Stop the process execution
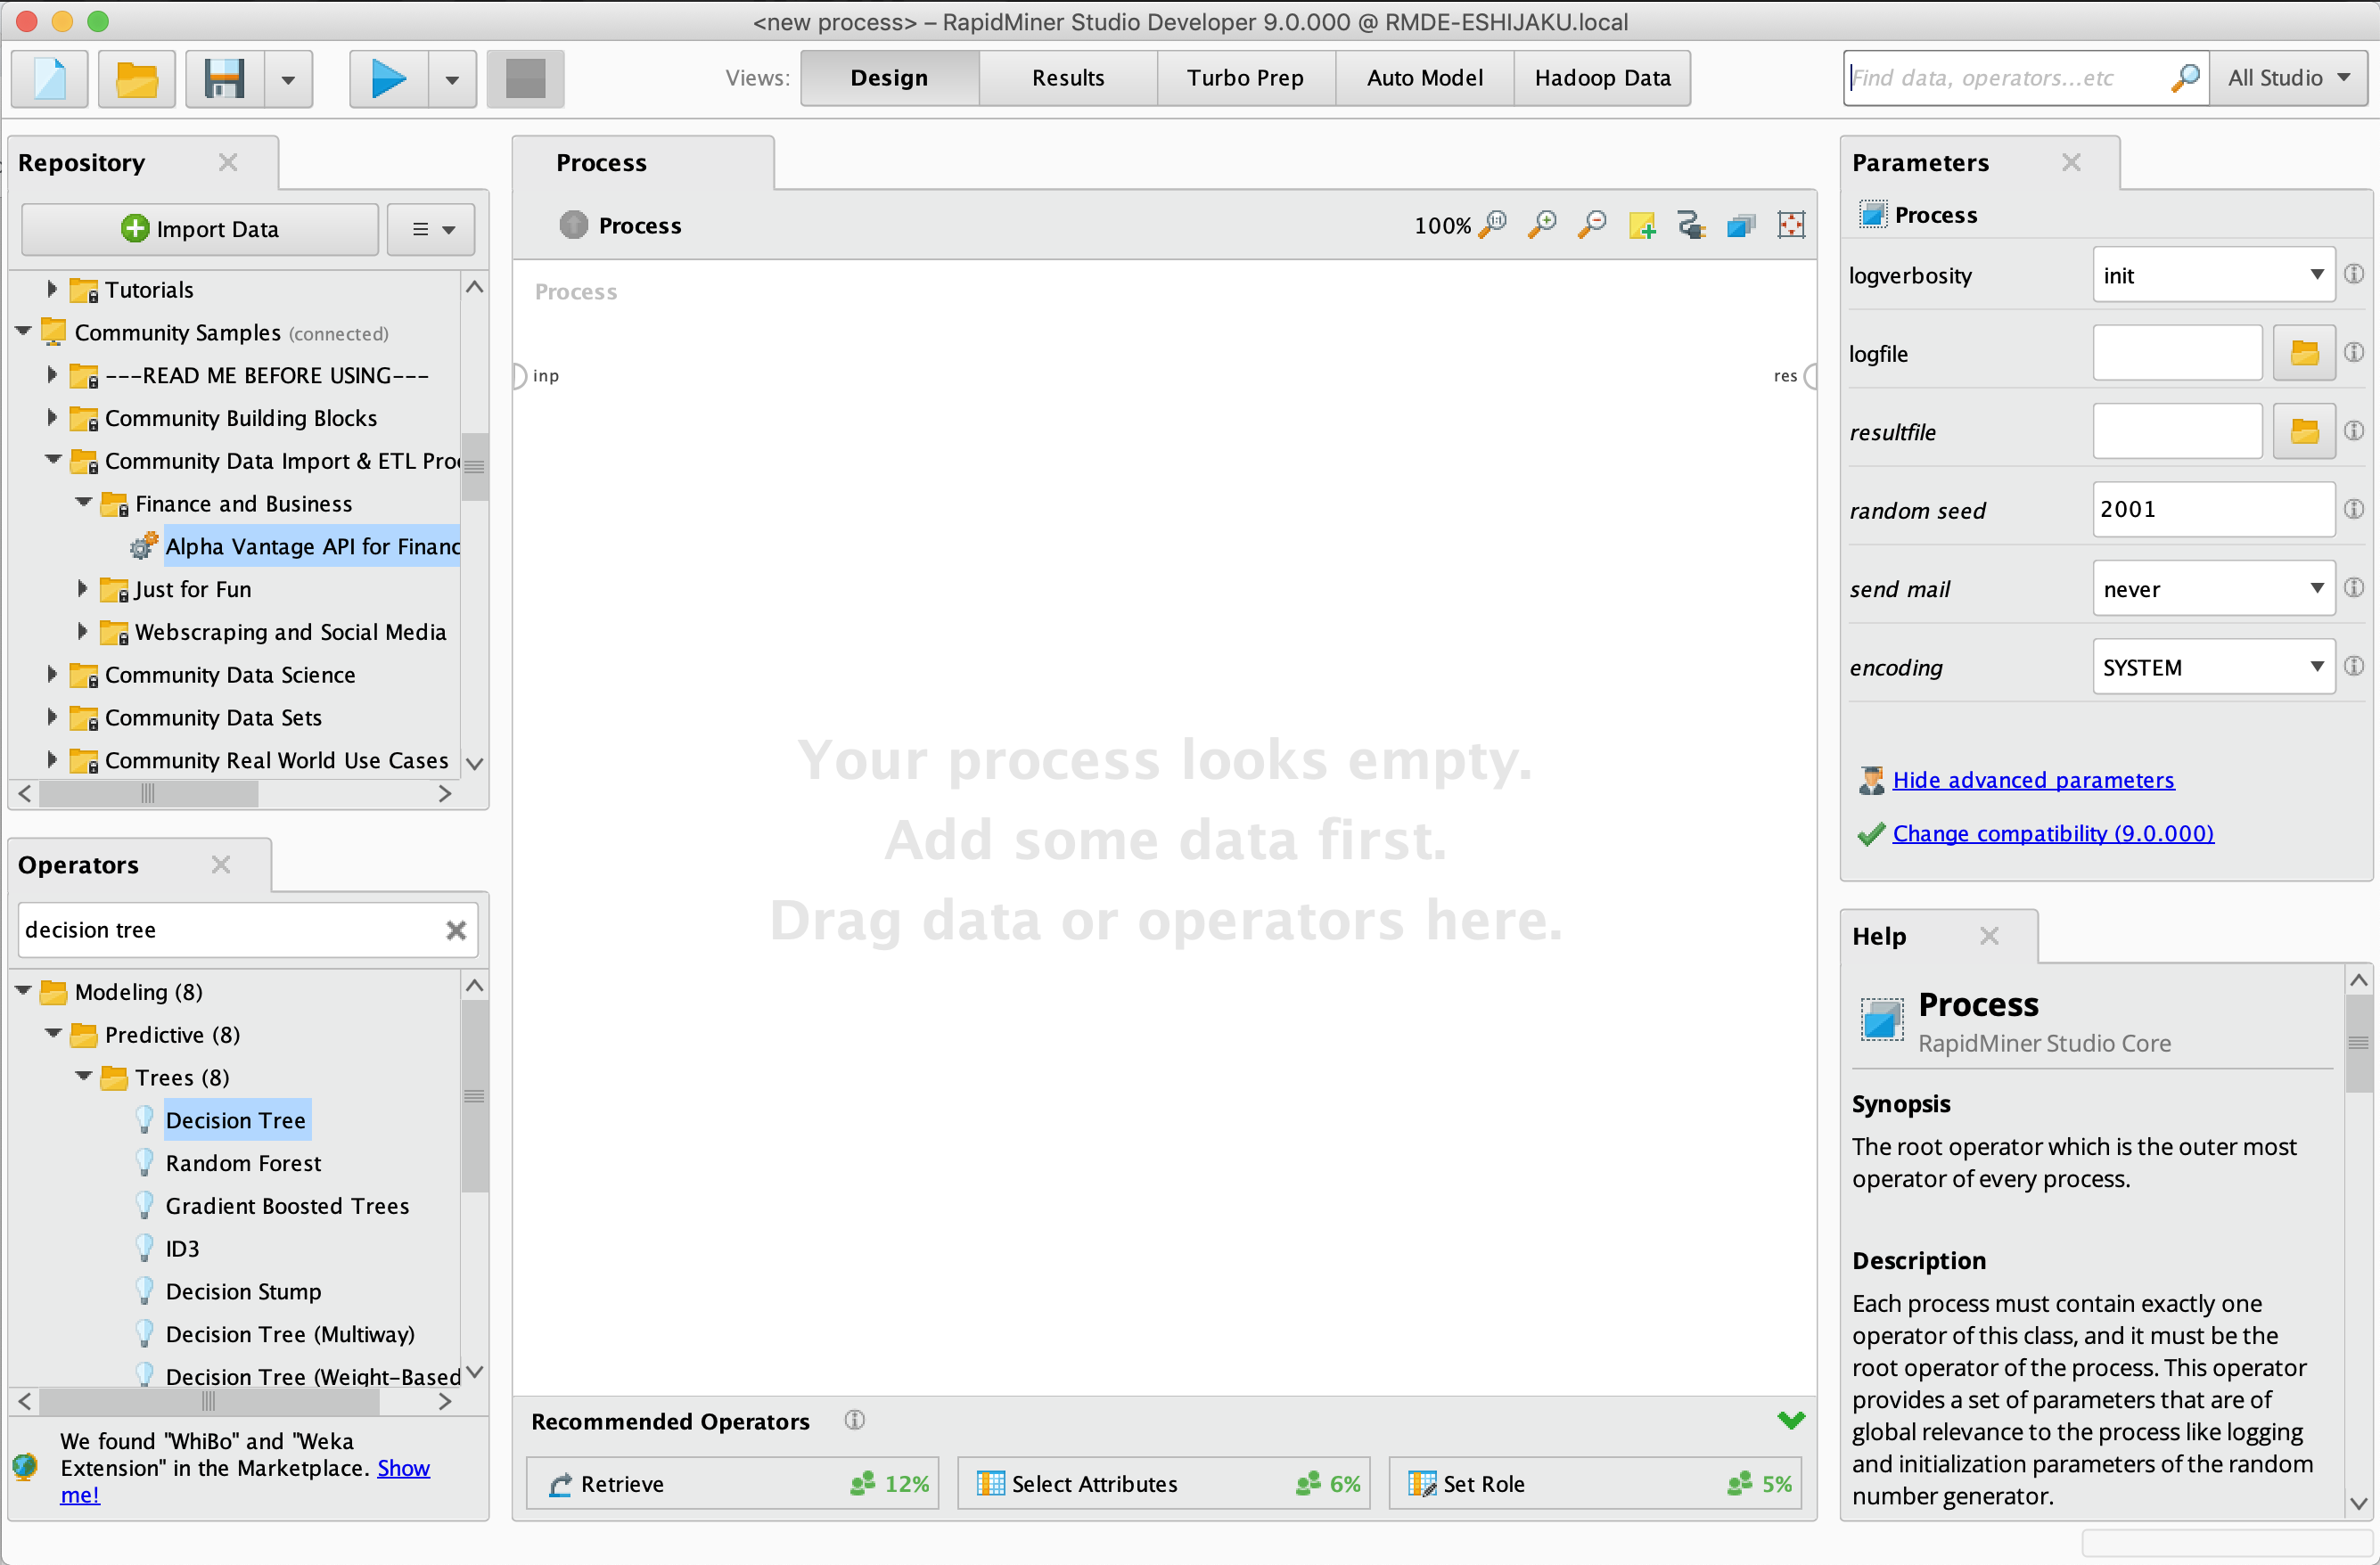The height and width of the screenshot is (1565, 2380). [524, 78]
